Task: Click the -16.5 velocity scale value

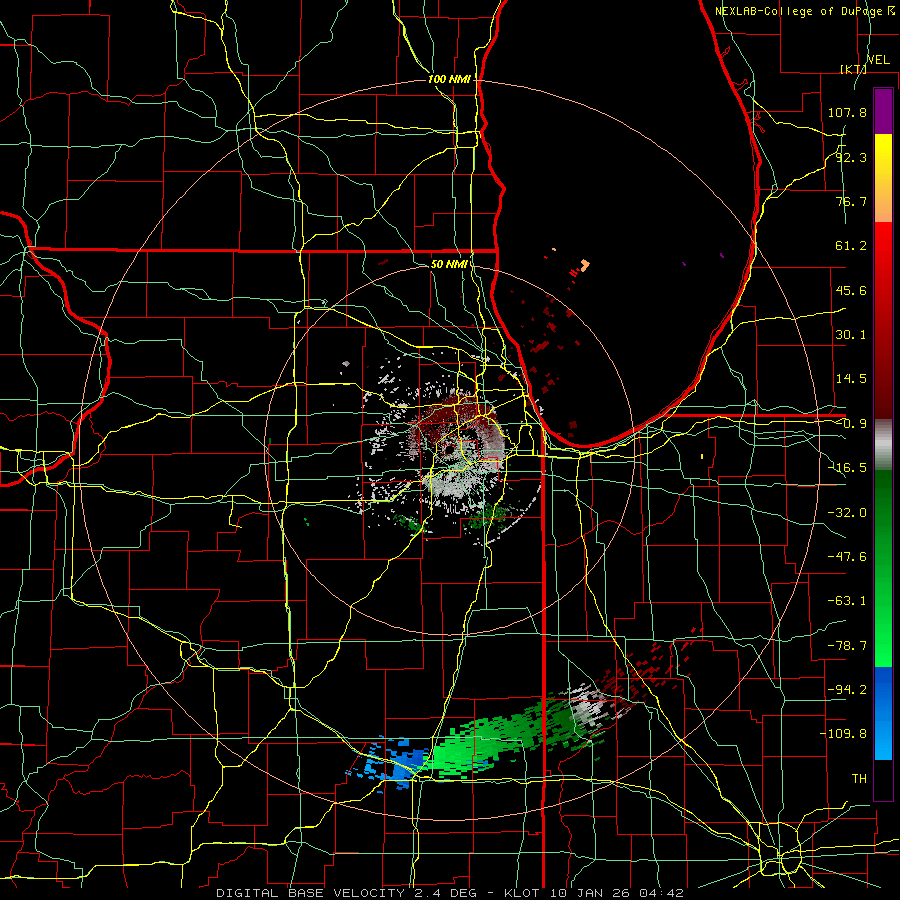Action: coord(847,468)
